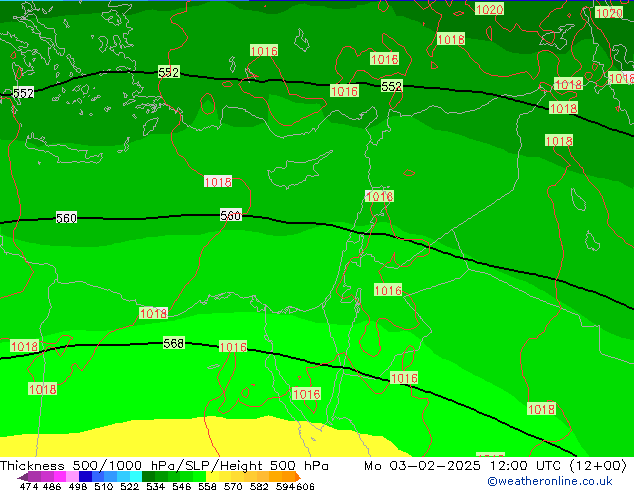
Task: Click the 534 legend scale value
Action: 155,486
